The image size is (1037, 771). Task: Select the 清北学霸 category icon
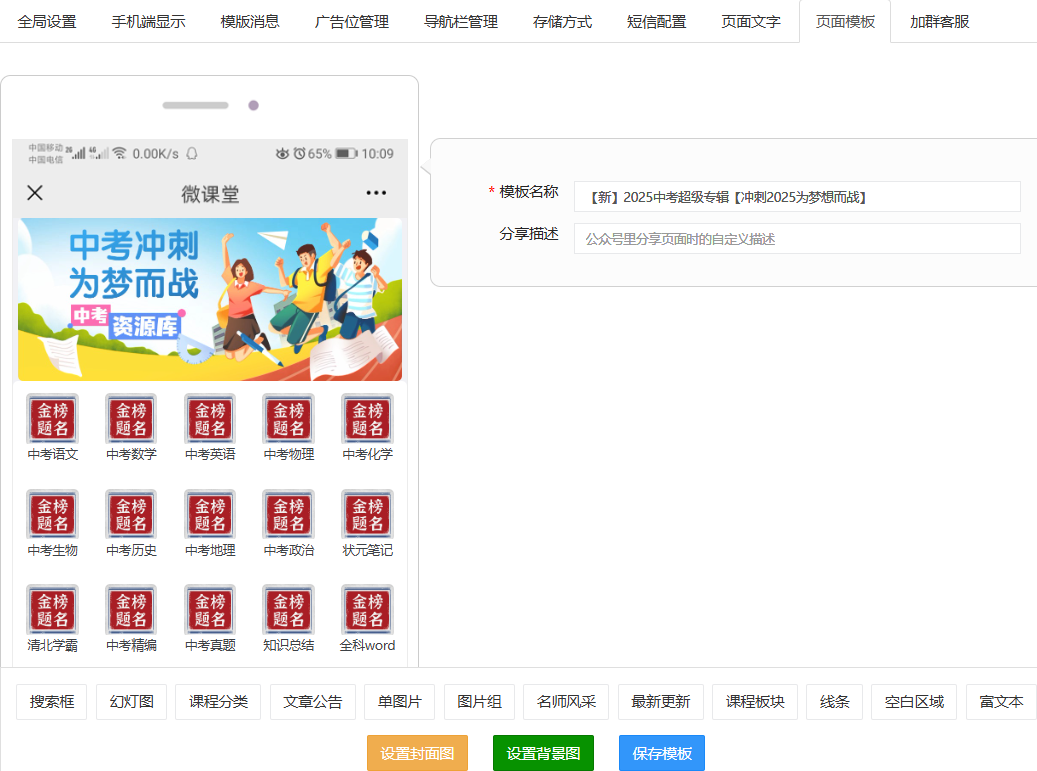tap(52, 610)
